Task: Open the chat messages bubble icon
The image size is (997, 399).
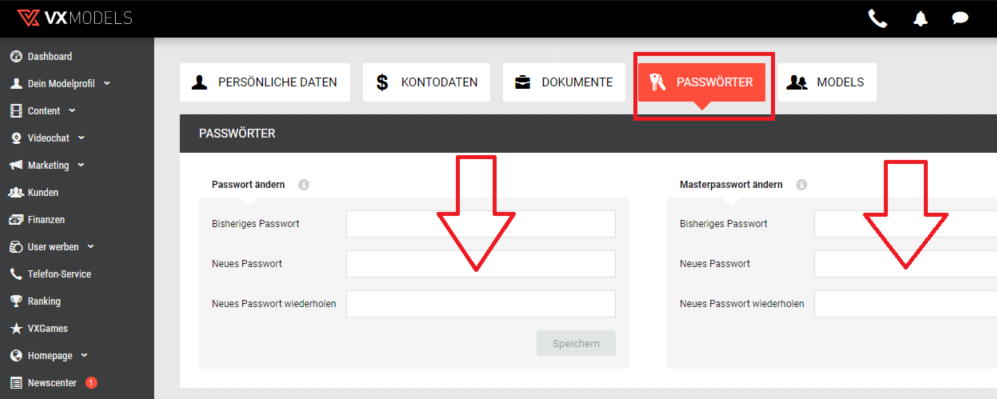Action: [x=960, y=18]
